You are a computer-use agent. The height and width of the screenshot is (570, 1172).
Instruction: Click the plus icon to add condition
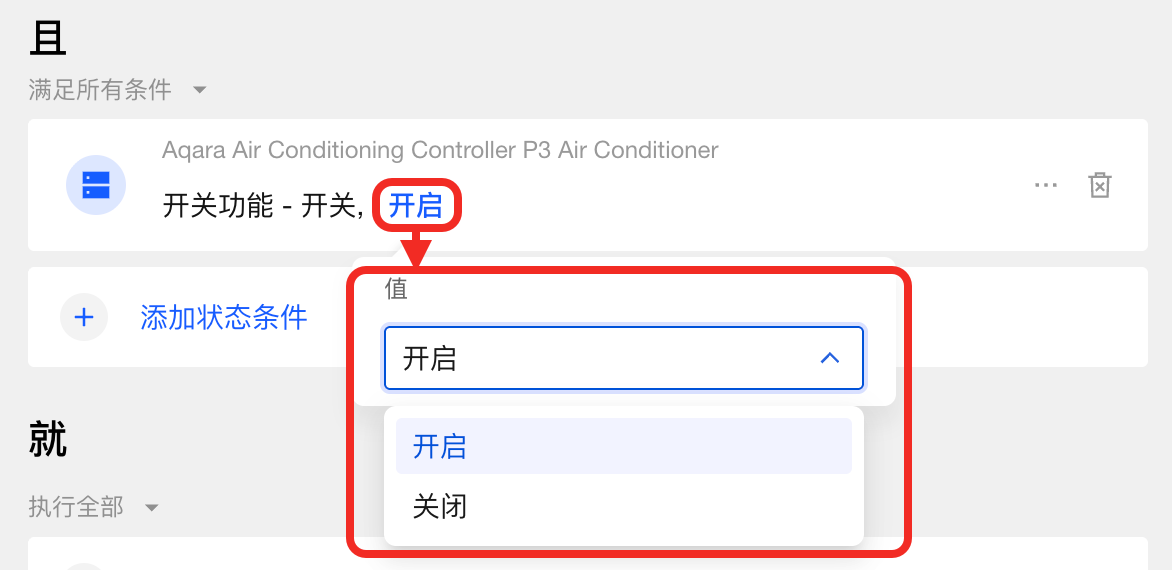pyautogui.click(x=84, y=318)
